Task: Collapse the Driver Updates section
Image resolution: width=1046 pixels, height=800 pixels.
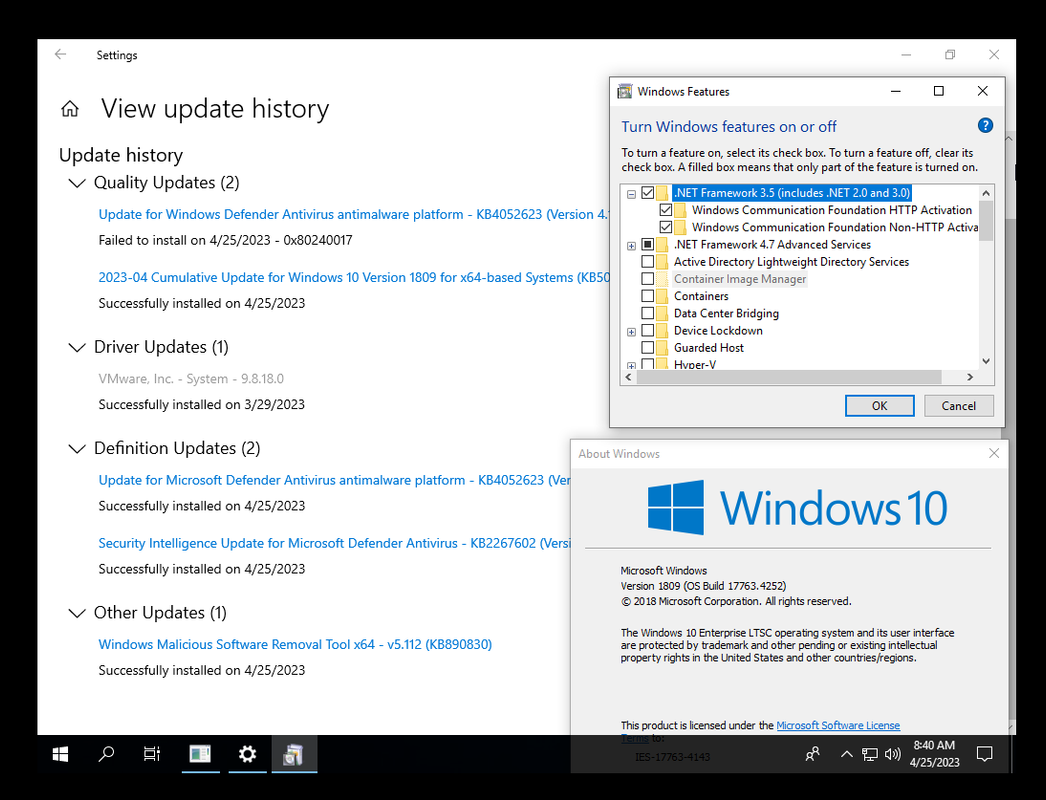Action: point(77,347)
